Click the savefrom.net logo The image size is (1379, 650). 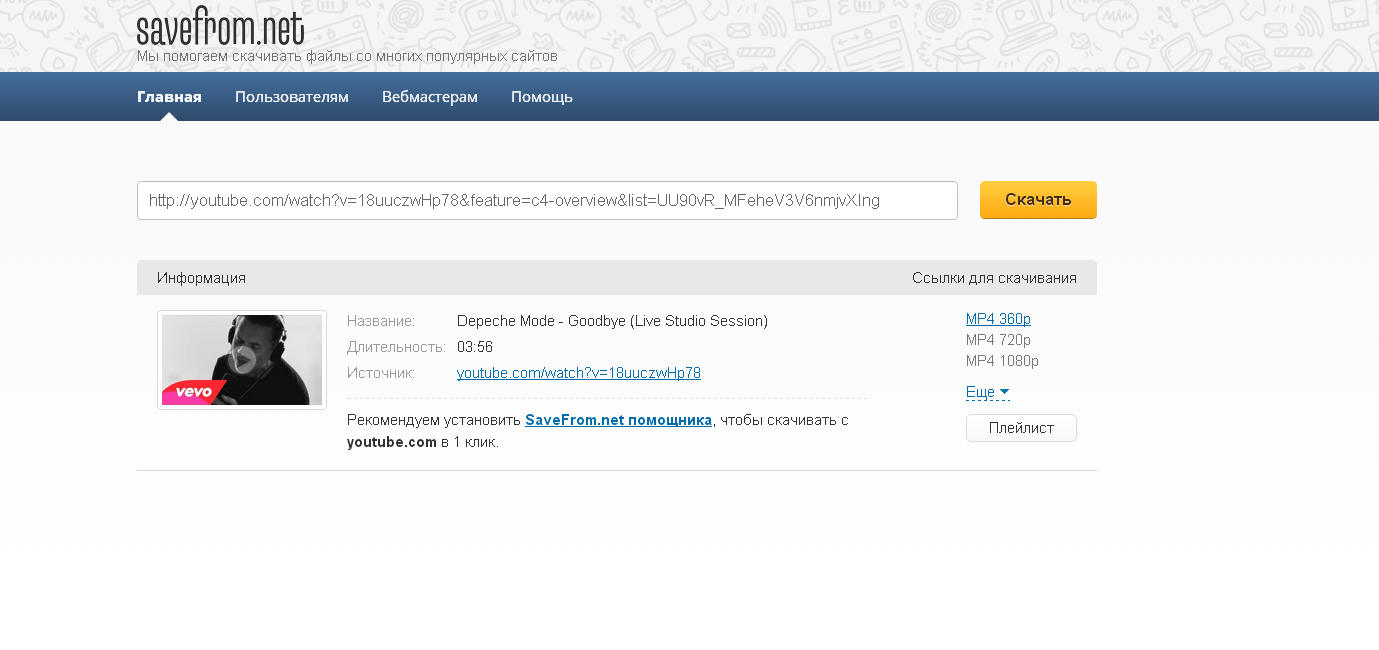pos(220,28)
